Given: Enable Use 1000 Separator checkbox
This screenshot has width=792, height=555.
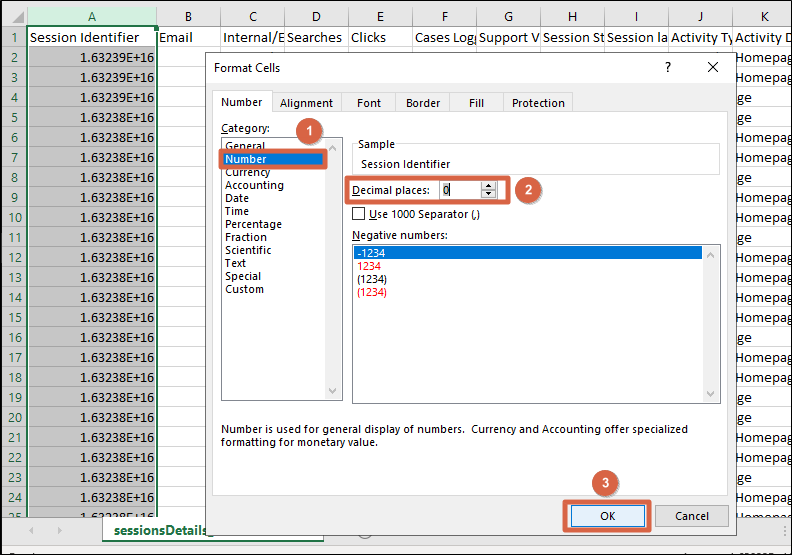Looking at the screenshot, I should pyautogui.click(x=359, y=214).
